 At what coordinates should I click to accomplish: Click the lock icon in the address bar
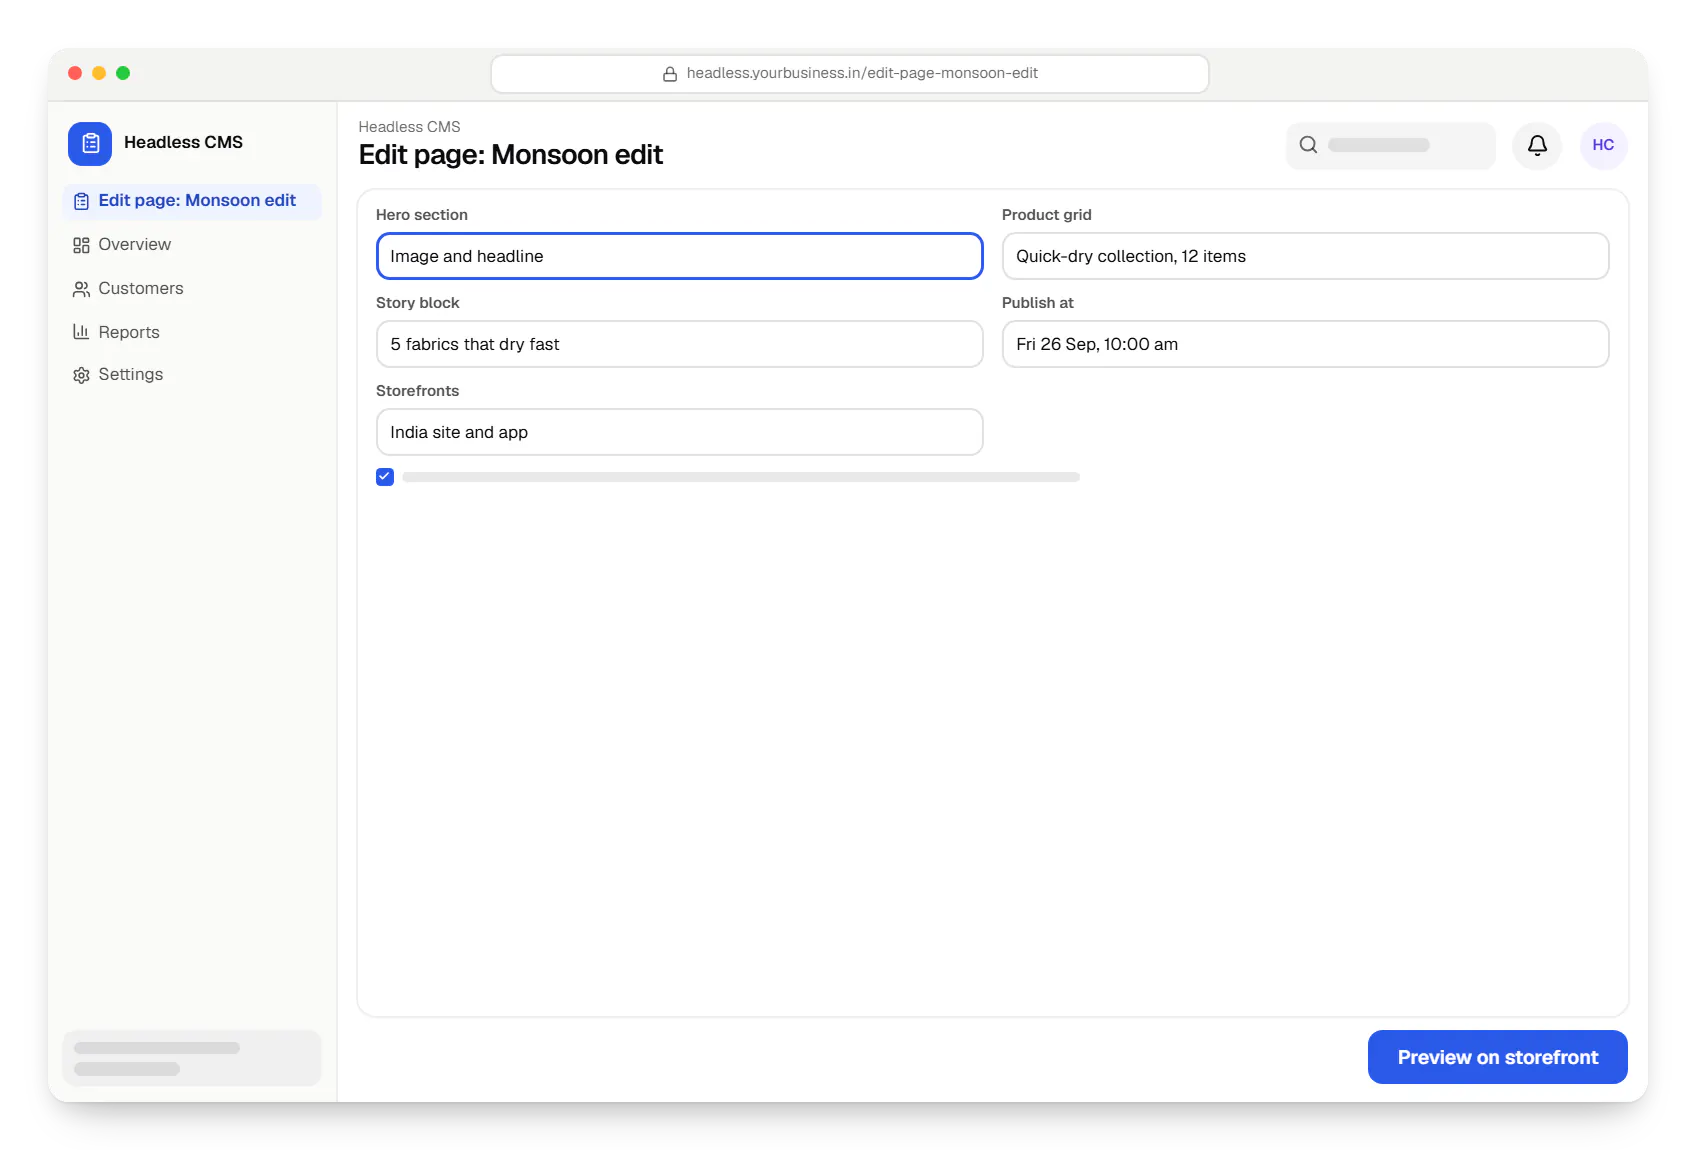click(x=670, y=74)
